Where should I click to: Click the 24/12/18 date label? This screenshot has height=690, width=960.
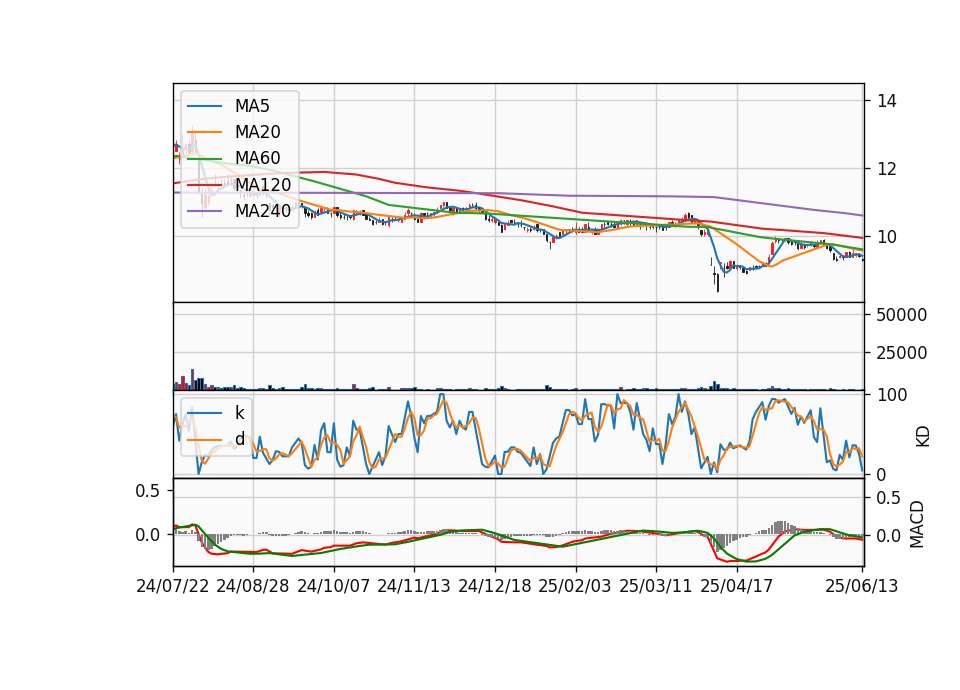pyautogui.click(x=495, y=586)
